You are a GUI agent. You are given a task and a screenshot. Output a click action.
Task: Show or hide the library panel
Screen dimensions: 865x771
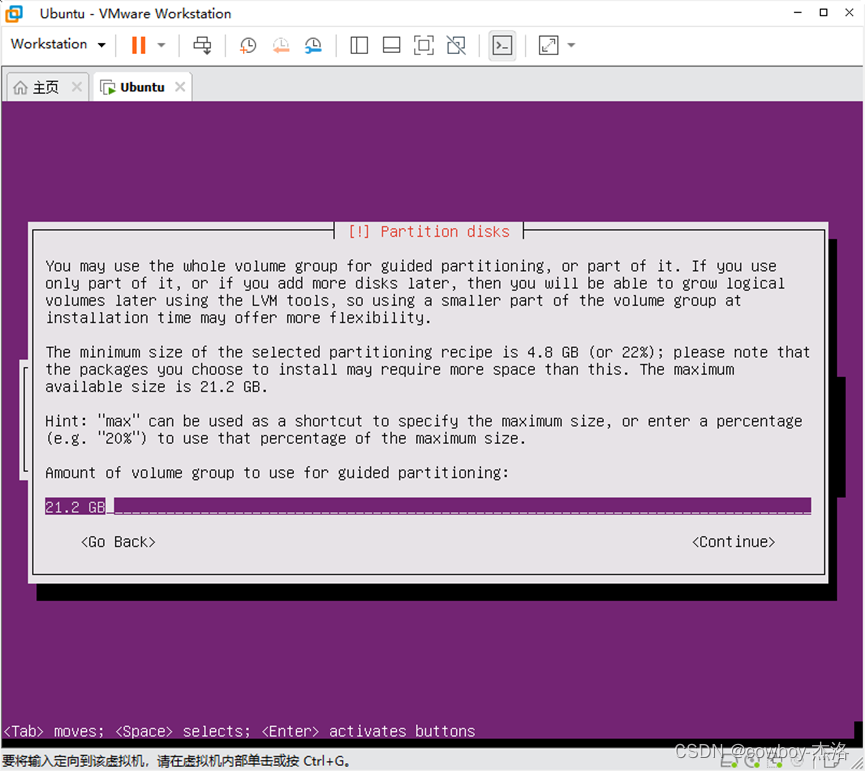click(x=359, y=45)
